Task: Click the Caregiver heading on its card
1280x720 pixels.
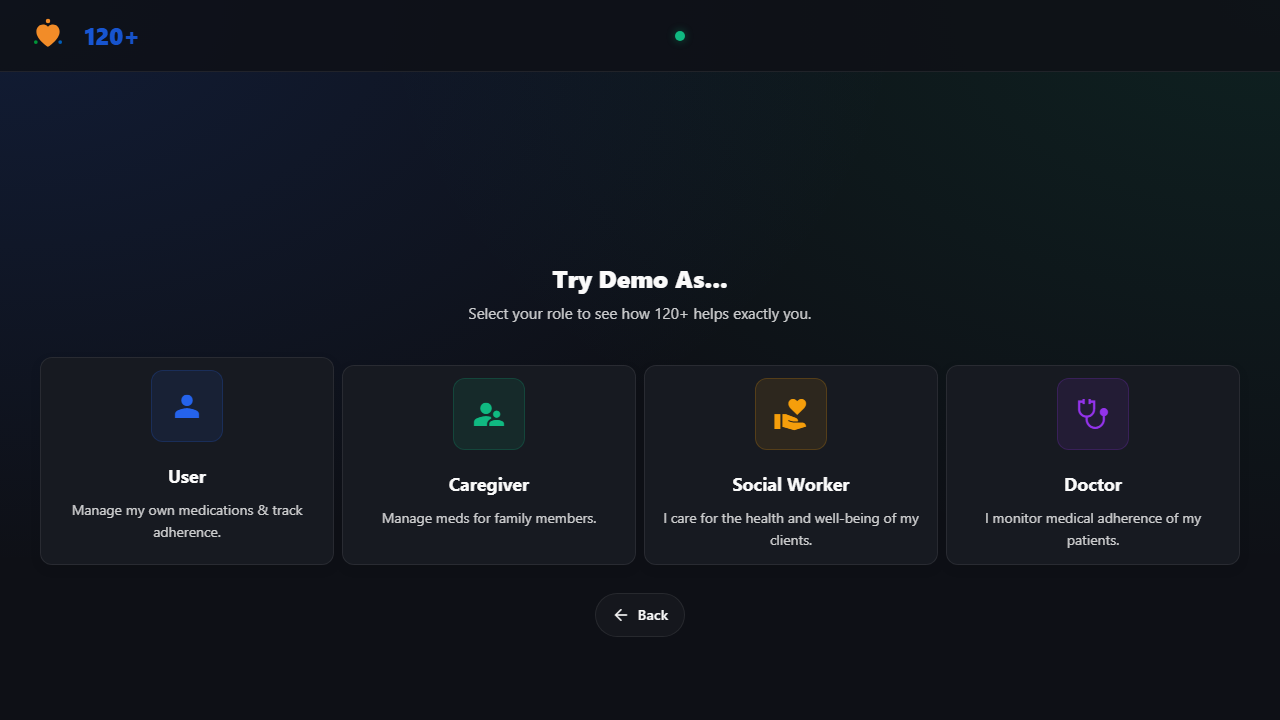Action: click(x=488, y=484)
